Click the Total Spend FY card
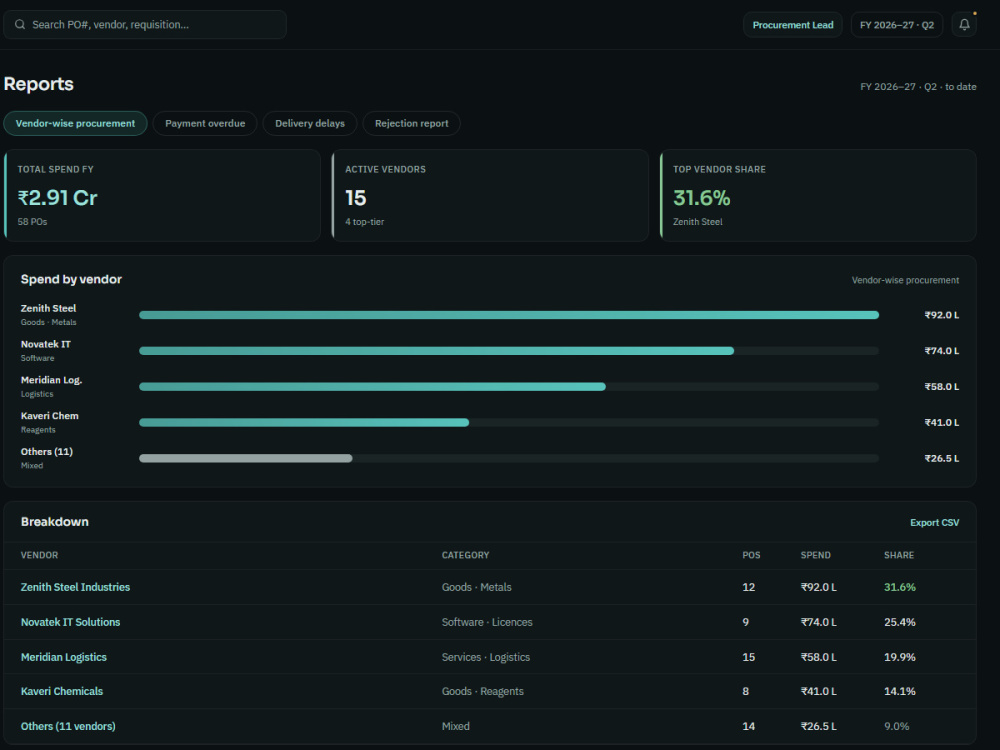 tap(163, 195)
